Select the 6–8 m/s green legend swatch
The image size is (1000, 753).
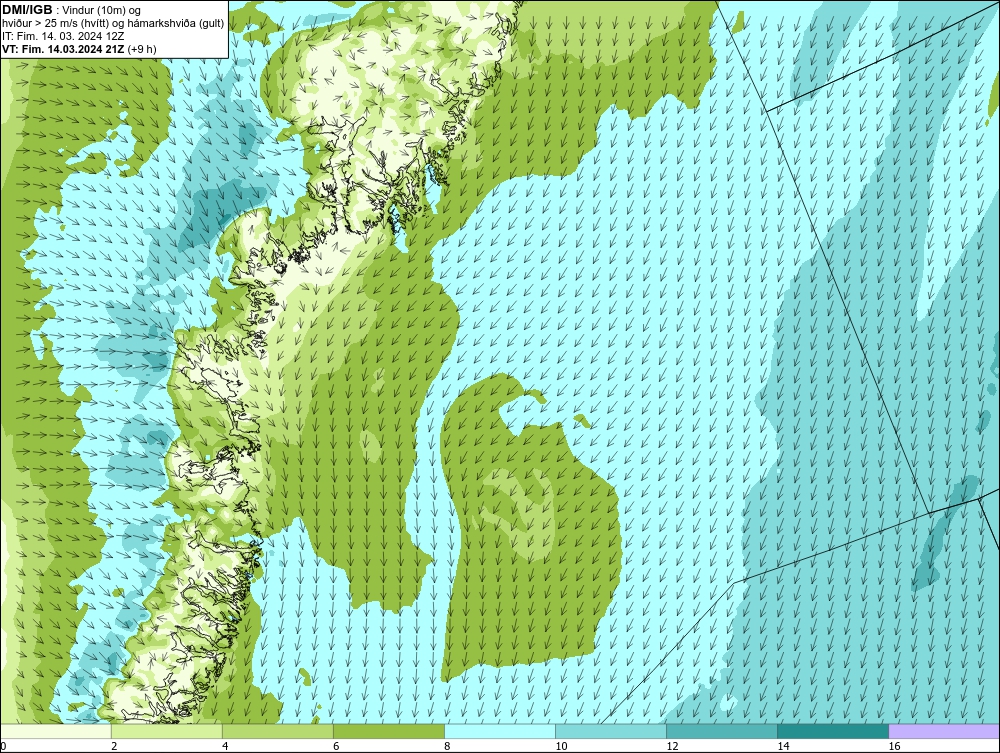coord(388,731)
